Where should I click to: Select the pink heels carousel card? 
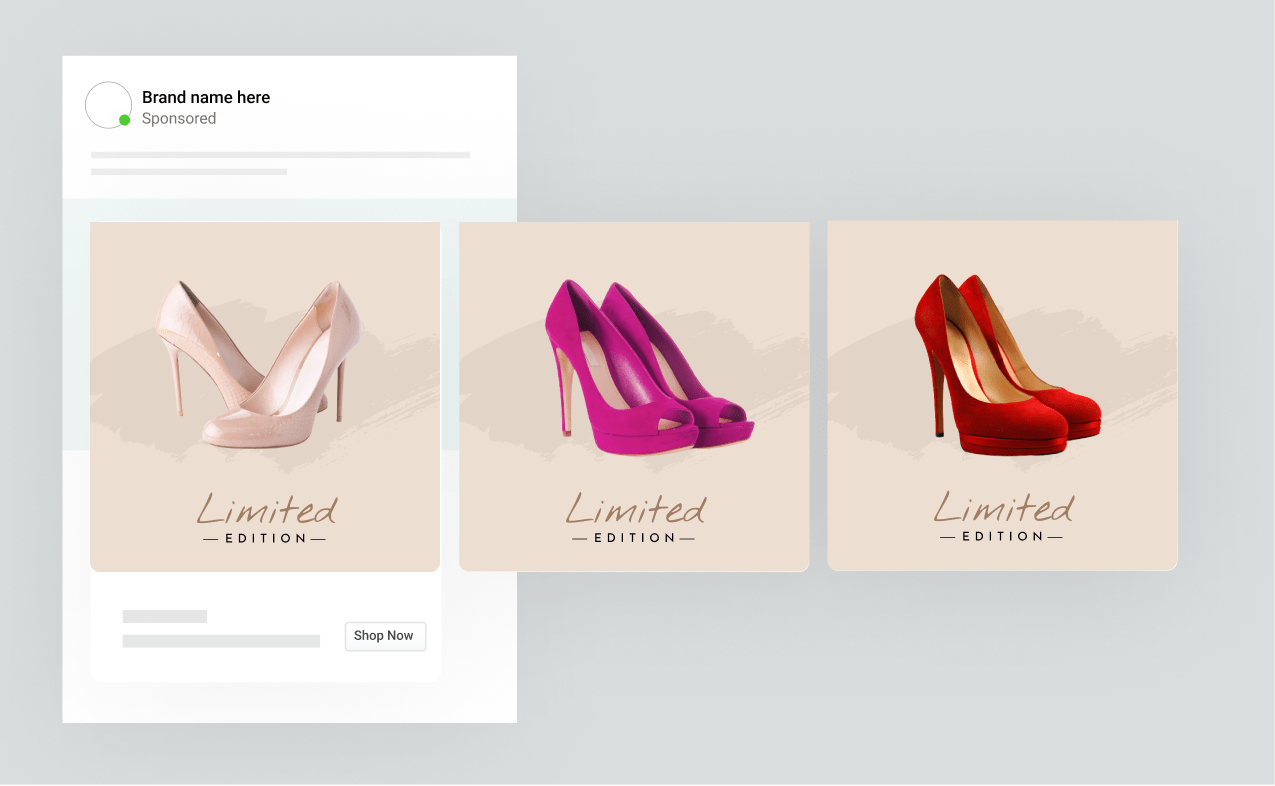click(x=264, y=394)
